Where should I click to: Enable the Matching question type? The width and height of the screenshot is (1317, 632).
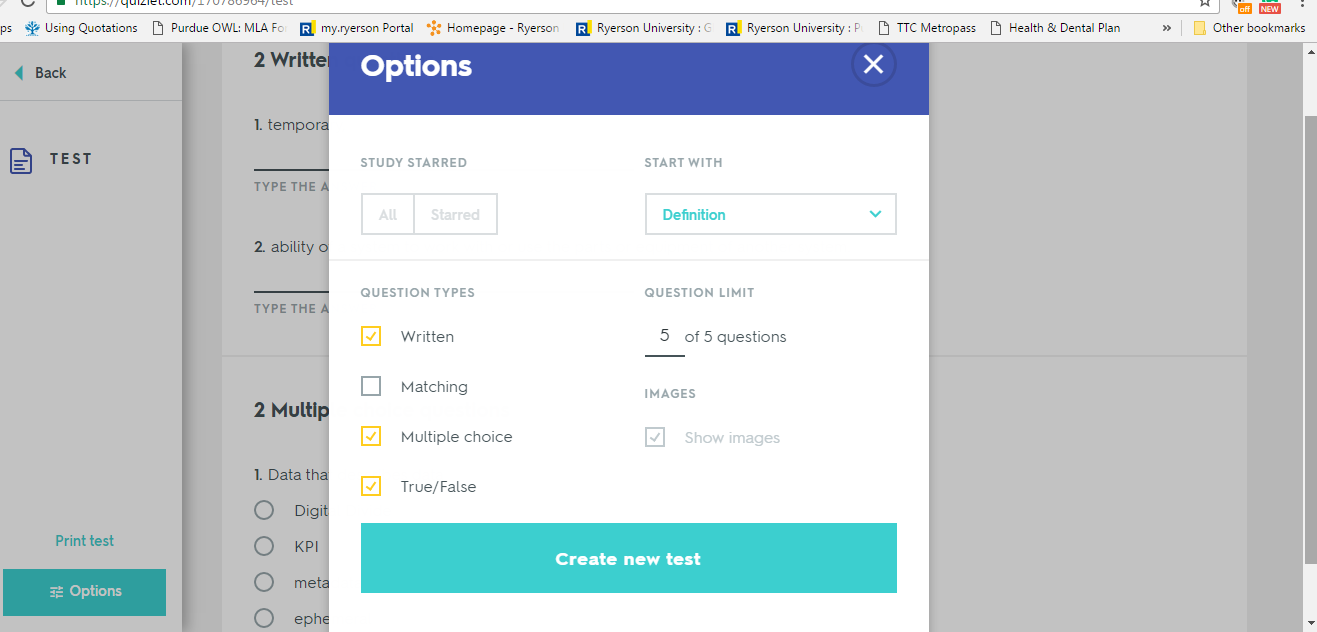371,386
